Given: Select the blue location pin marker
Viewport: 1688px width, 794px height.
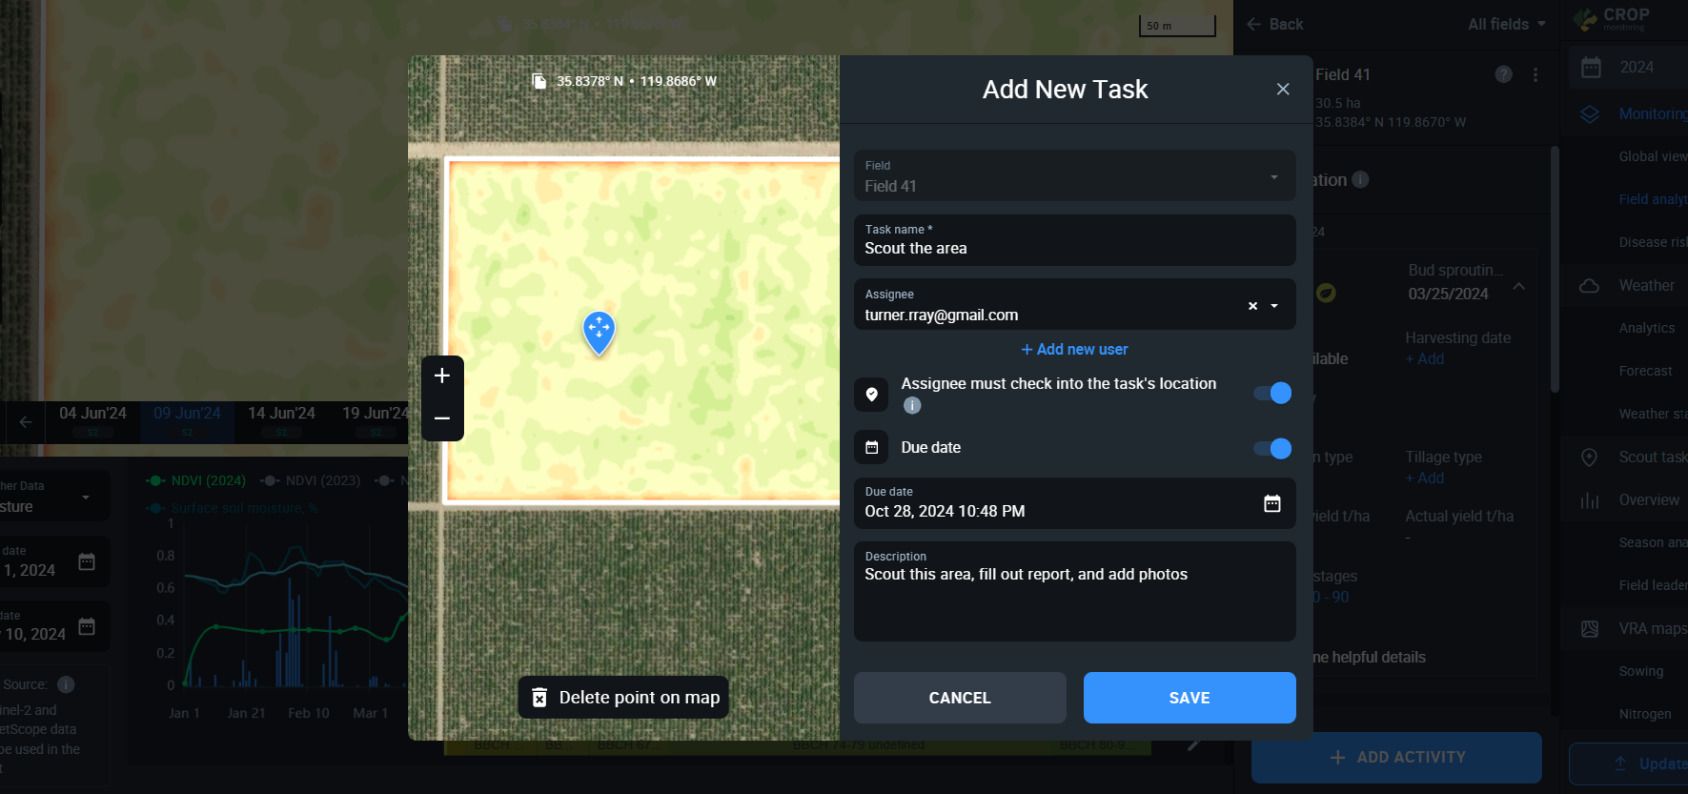Looking at the screenshot, I should coord(599,332).
